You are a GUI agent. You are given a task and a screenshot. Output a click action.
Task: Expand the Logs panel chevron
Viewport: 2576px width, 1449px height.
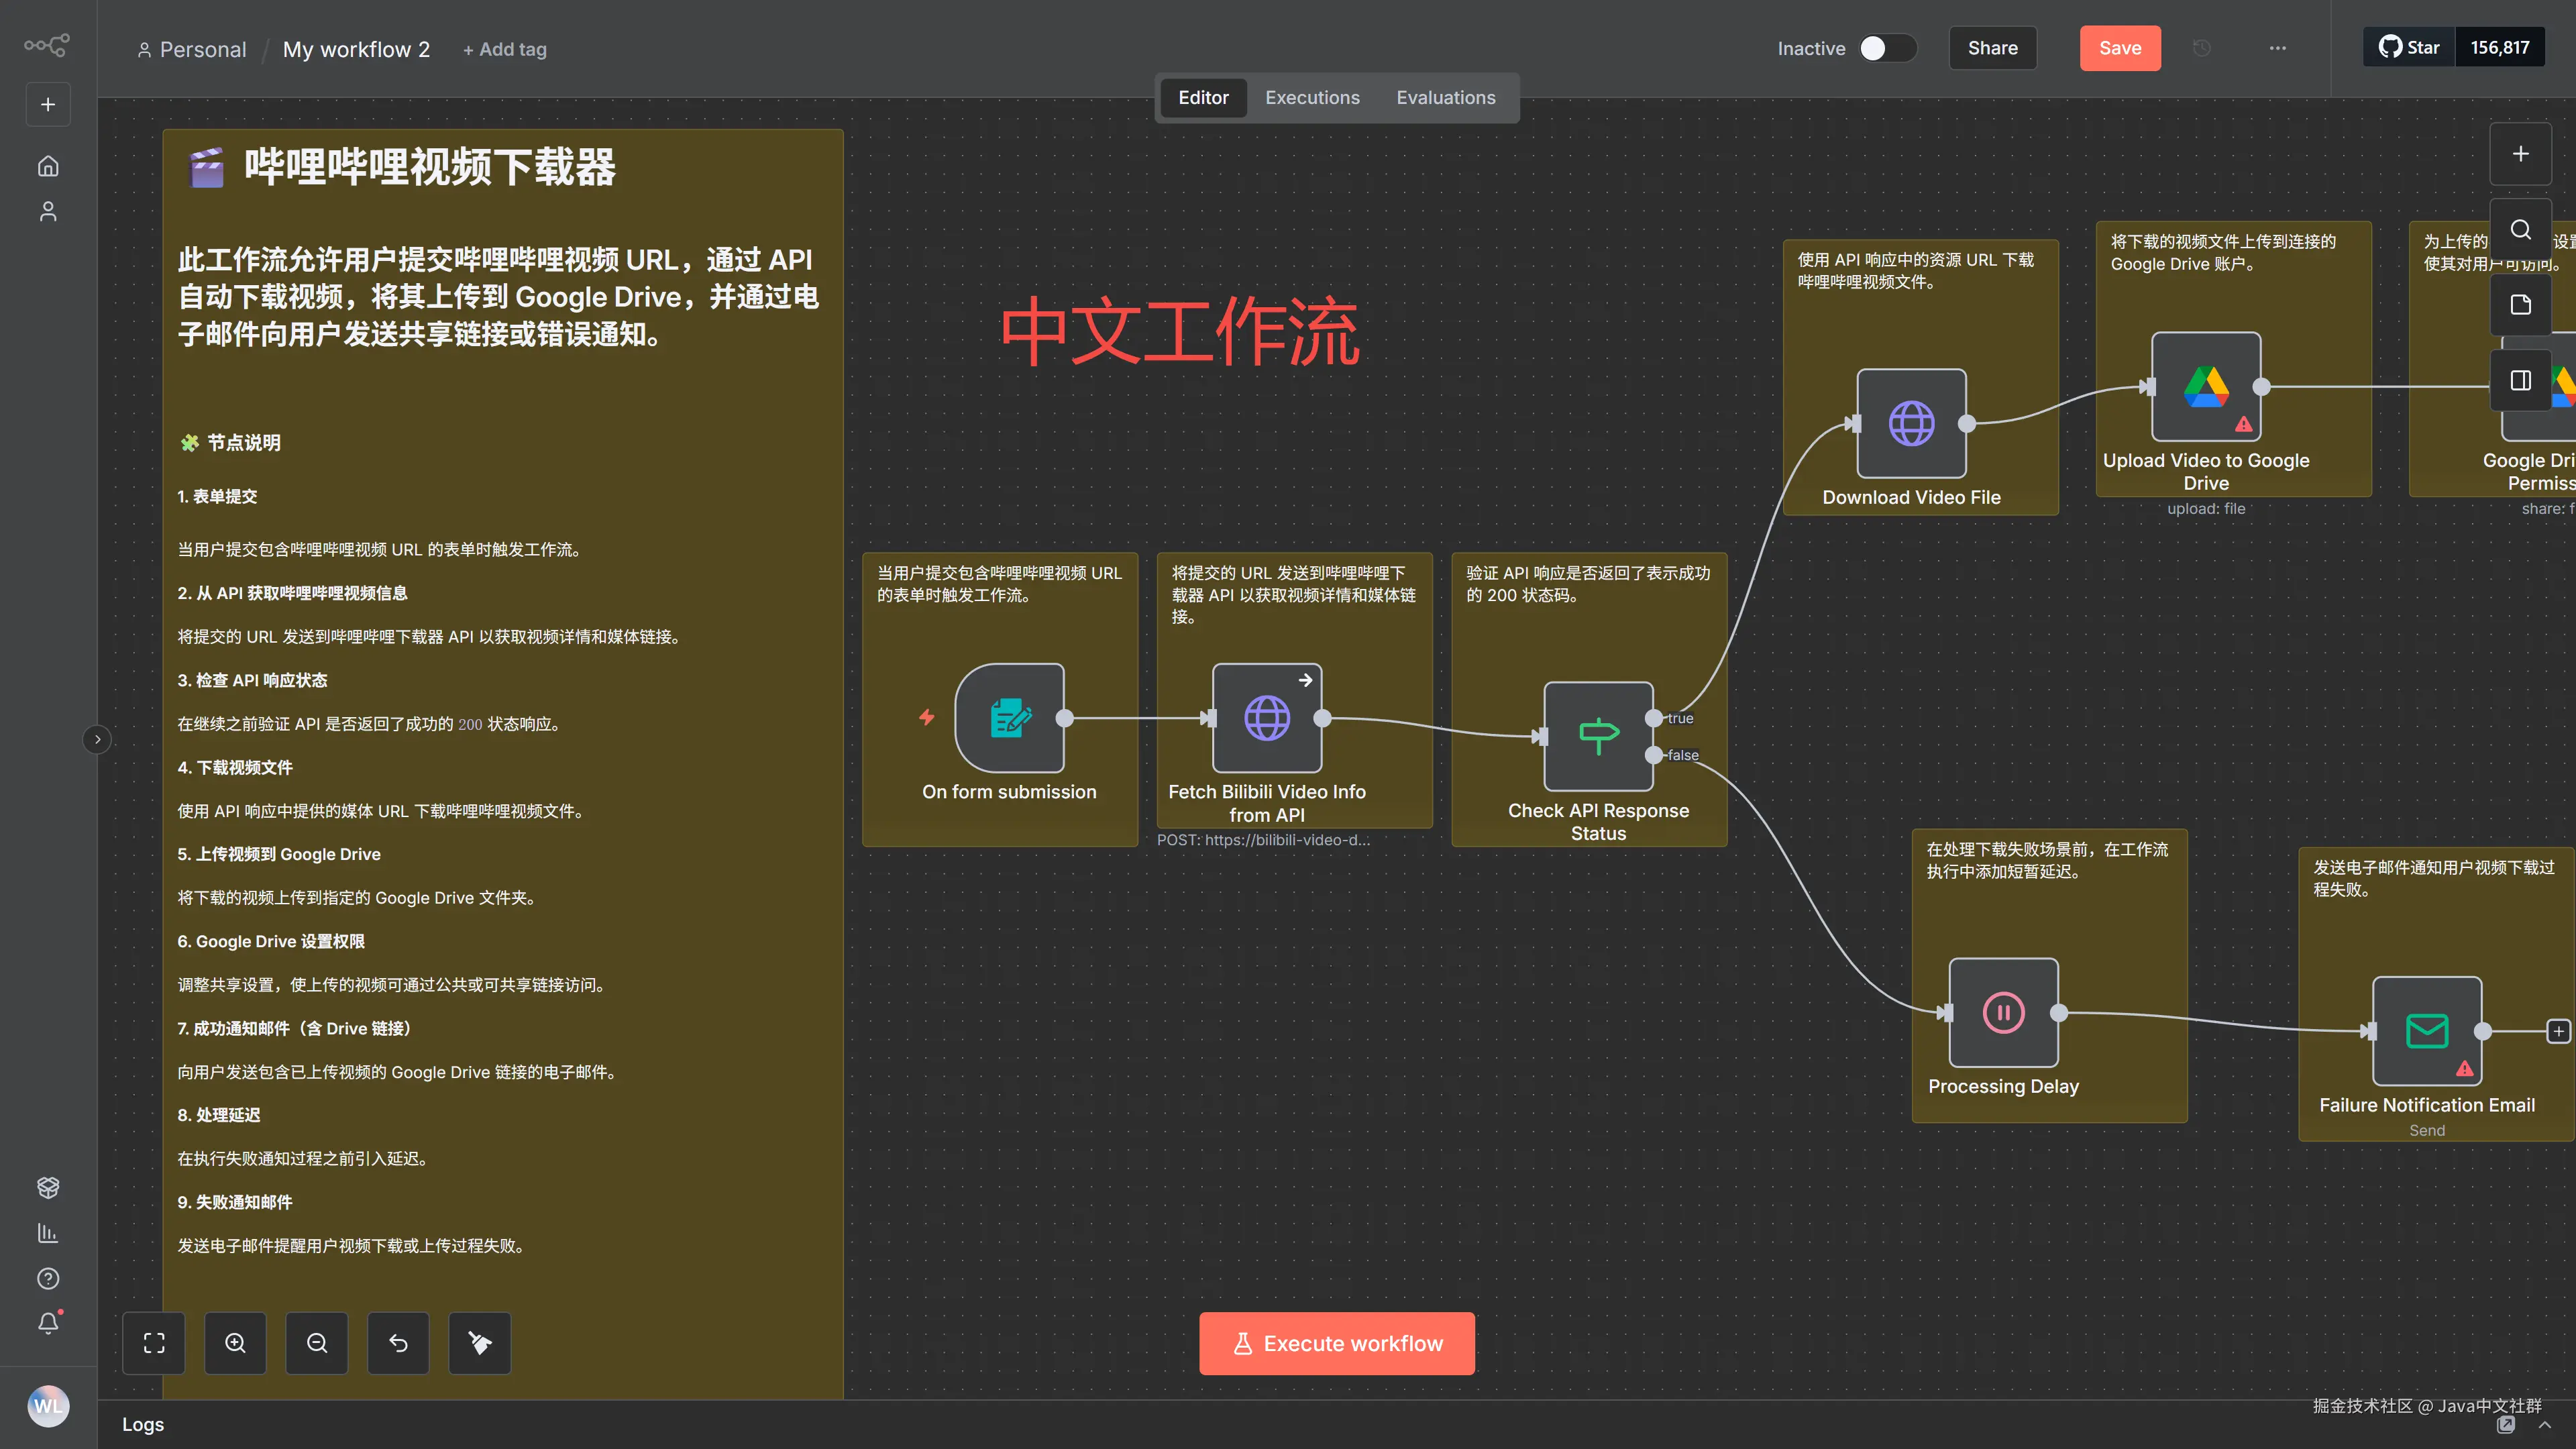(x=2544, y=1425)
